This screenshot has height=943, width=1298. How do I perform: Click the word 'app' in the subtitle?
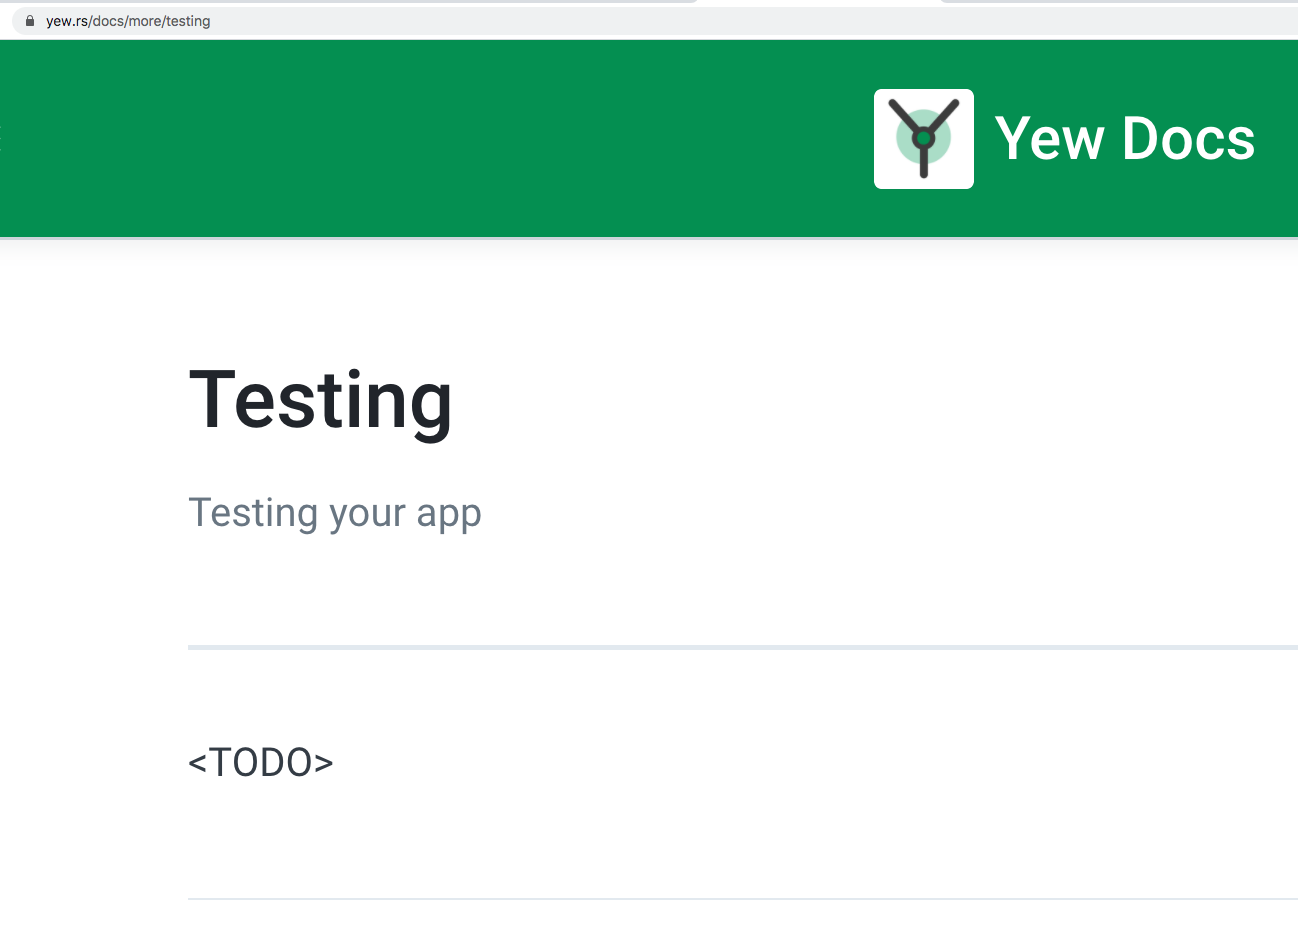pyautogui.click(x=449, y=515)
